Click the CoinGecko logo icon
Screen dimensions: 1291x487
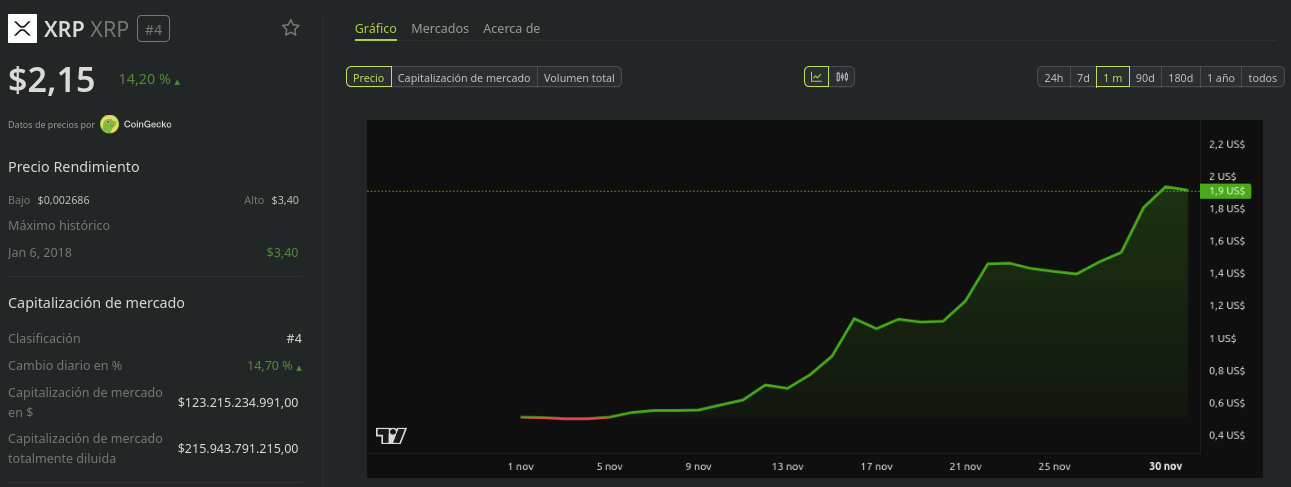coord(109,125)
